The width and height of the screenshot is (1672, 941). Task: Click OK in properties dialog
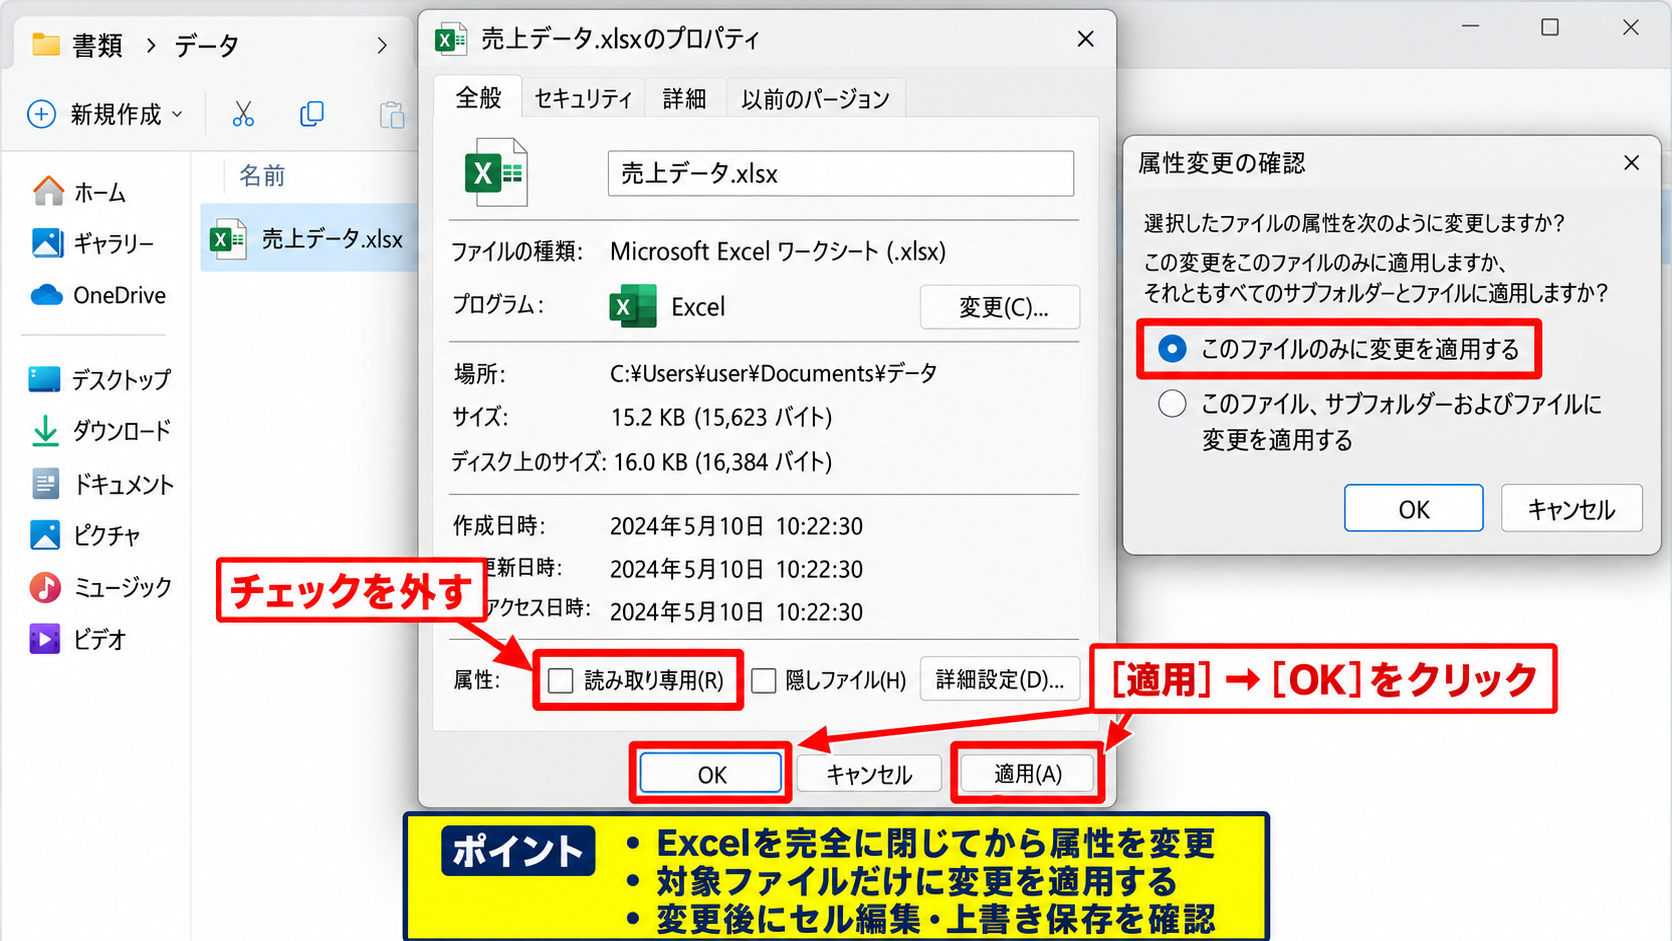coord(711,774)
